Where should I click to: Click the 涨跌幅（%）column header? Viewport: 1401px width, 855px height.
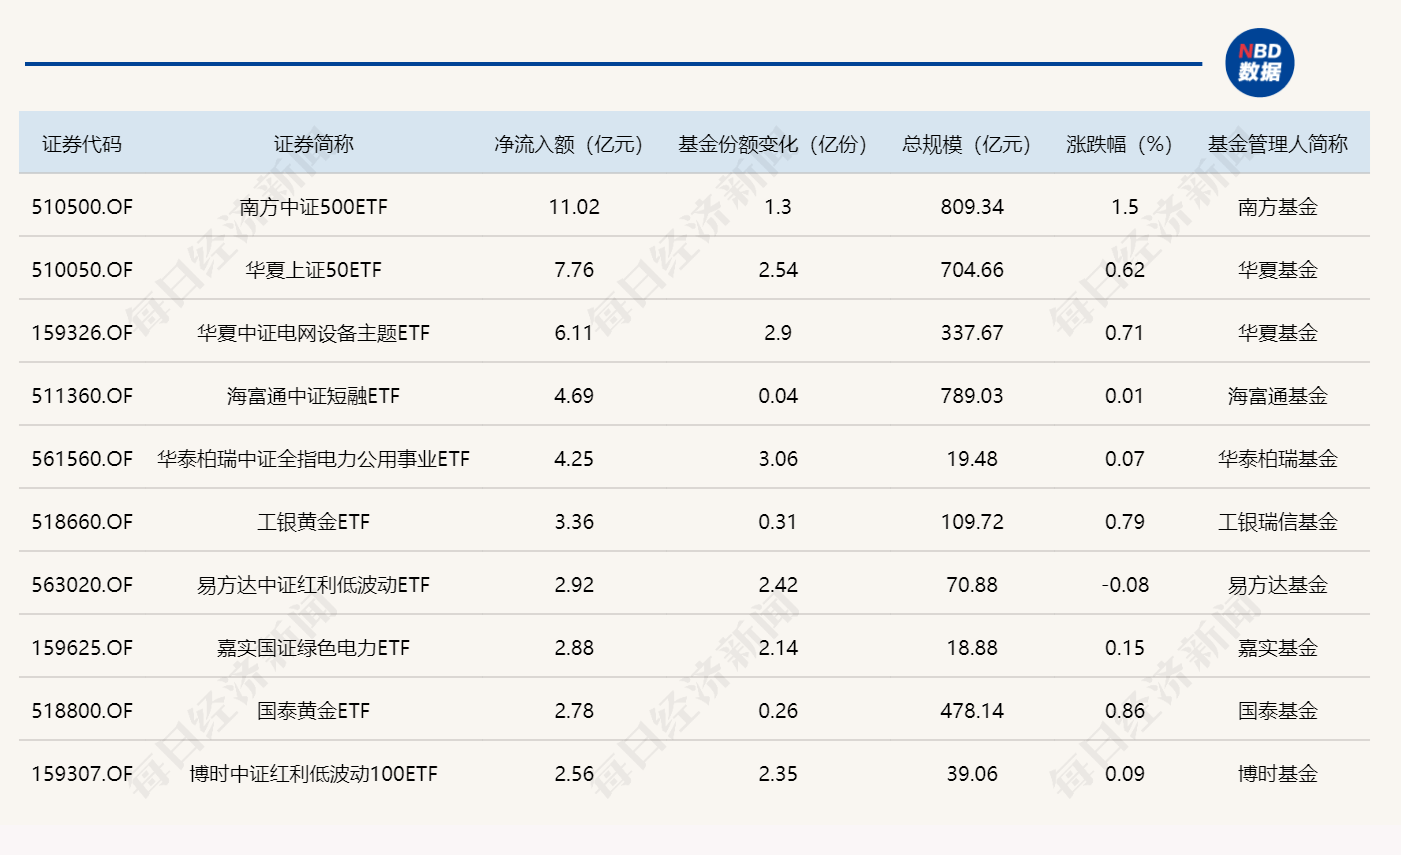tap(1119, 144)
